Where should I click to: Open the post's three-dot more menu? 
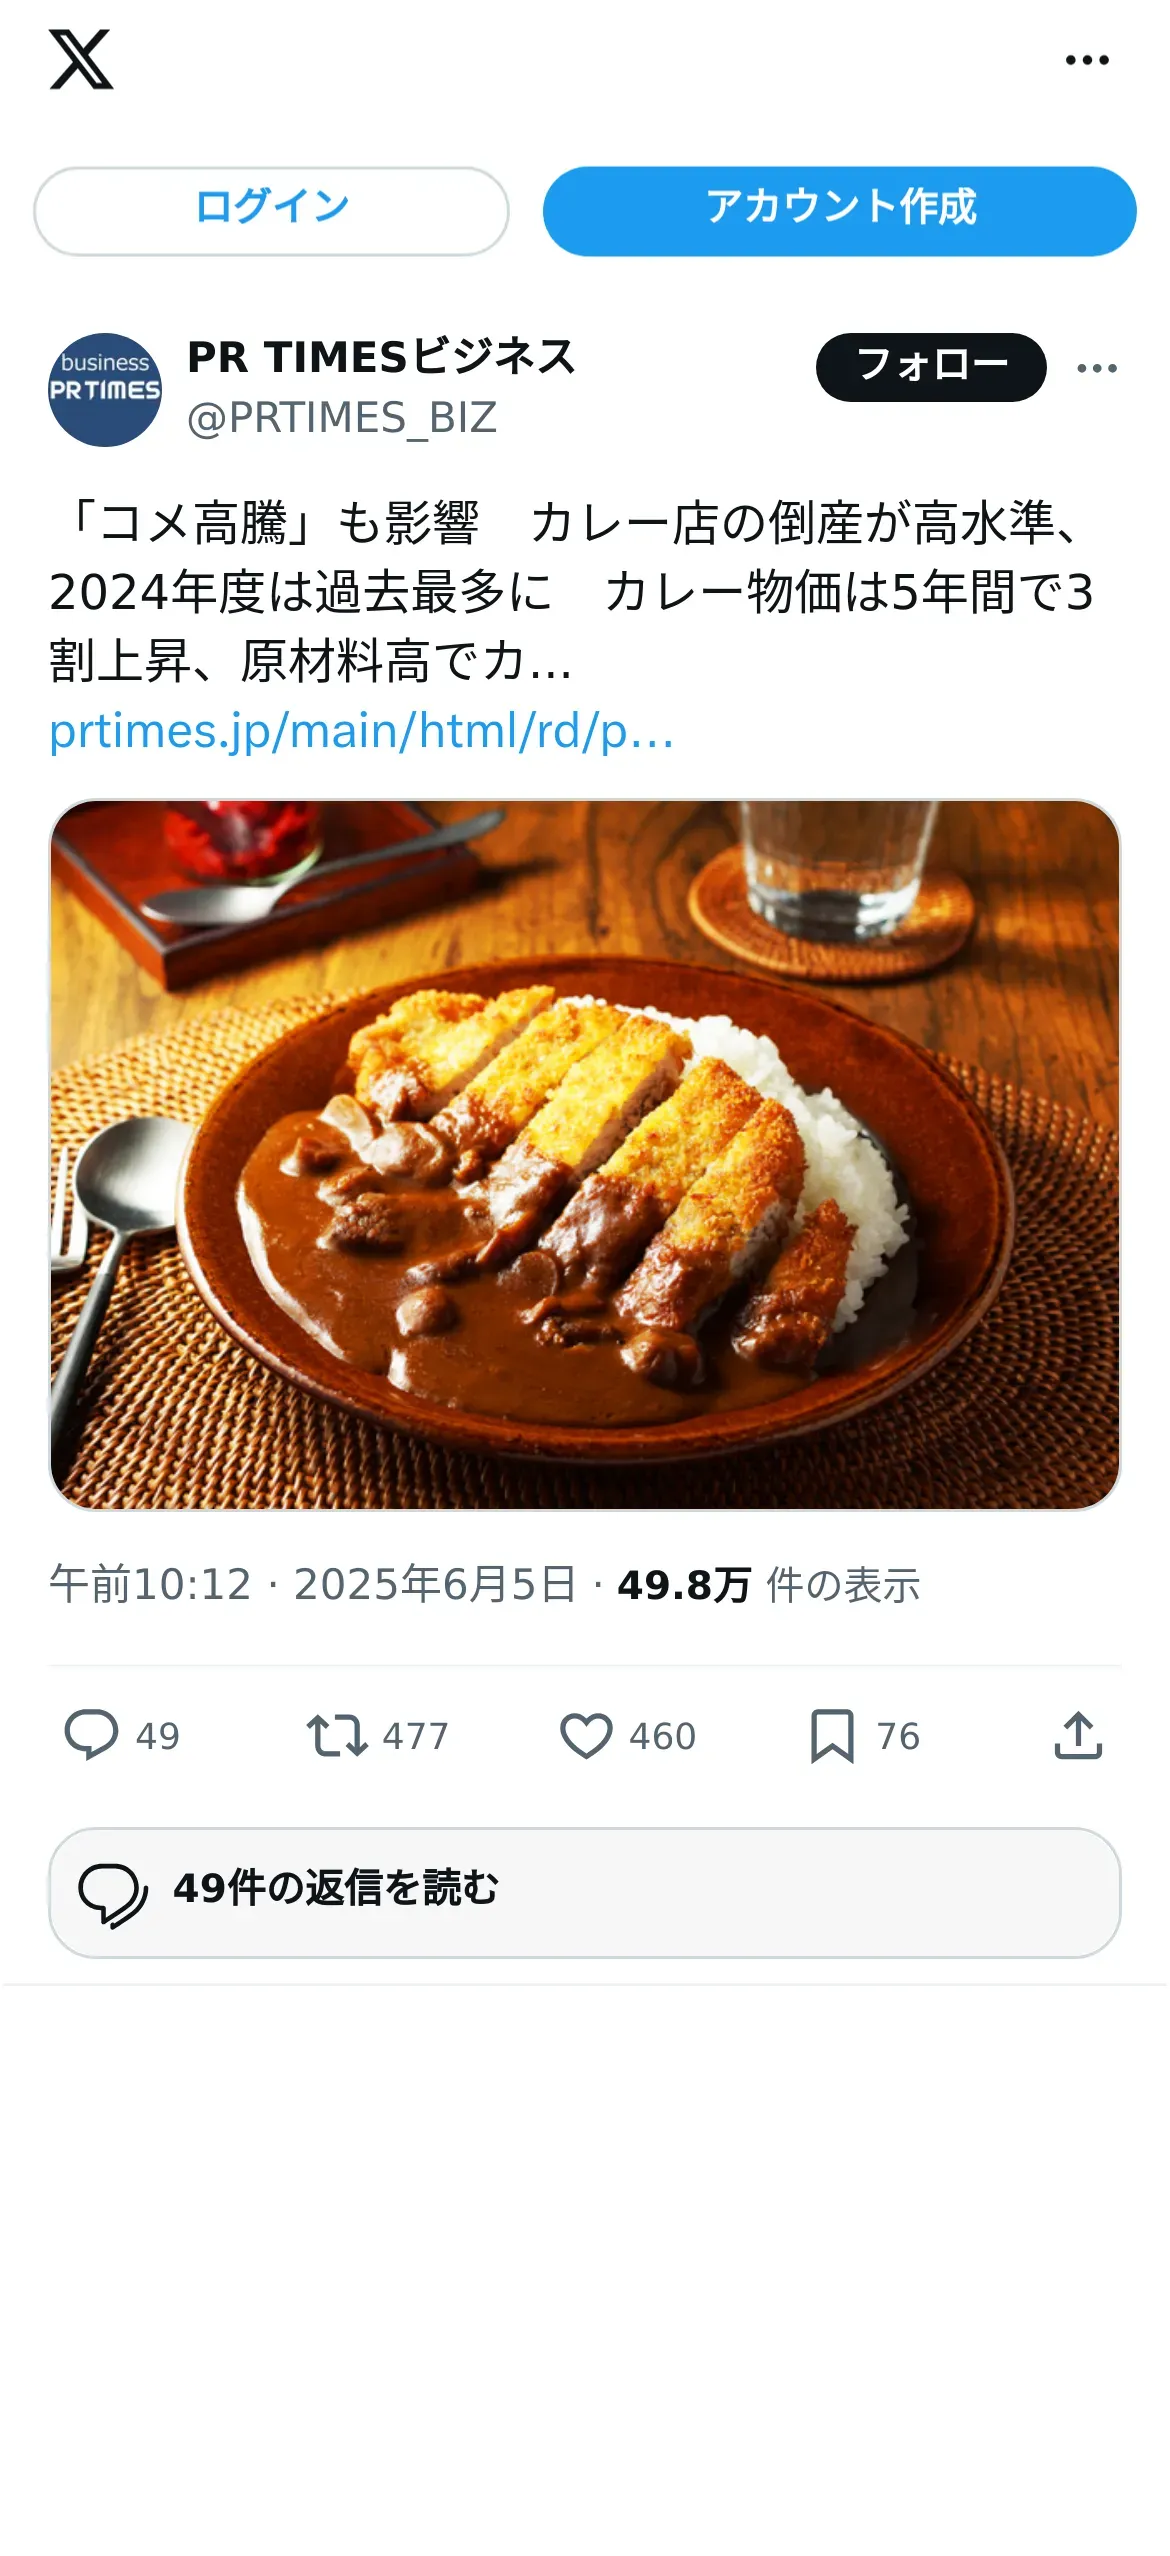[1097, 368]
